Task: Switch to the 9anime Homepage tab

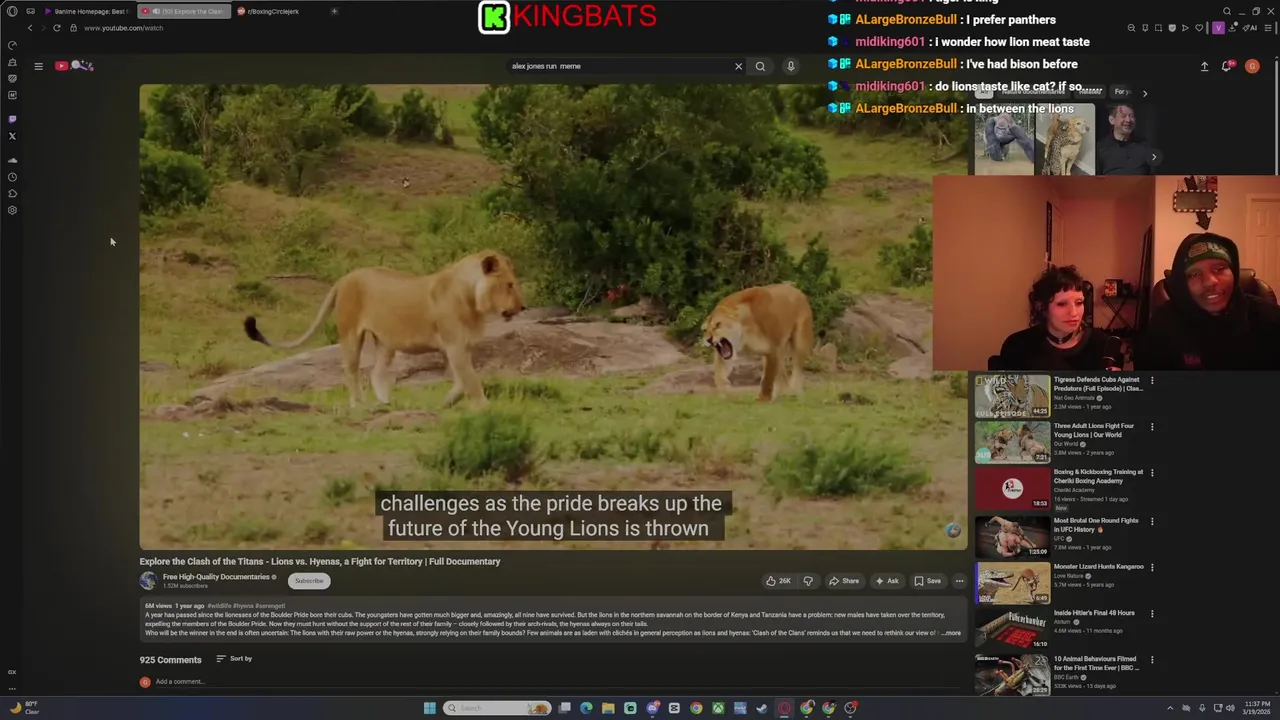Action: pos(86,11)
